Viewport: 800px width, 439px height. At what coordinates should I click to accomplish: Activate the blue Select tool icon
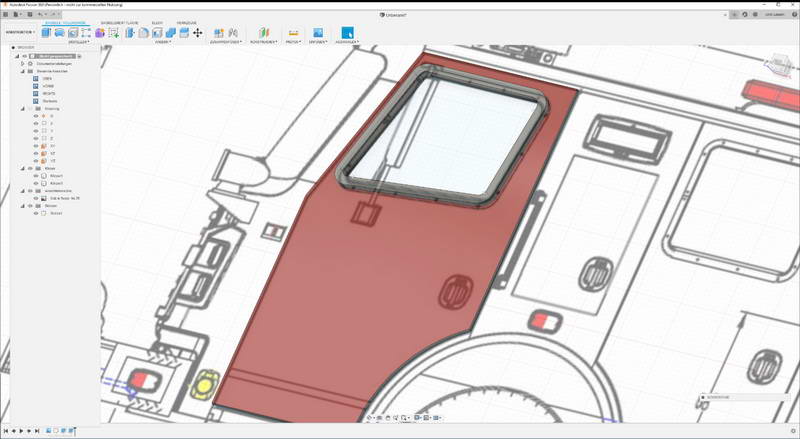pyautogui.click(x=347, y=33)
